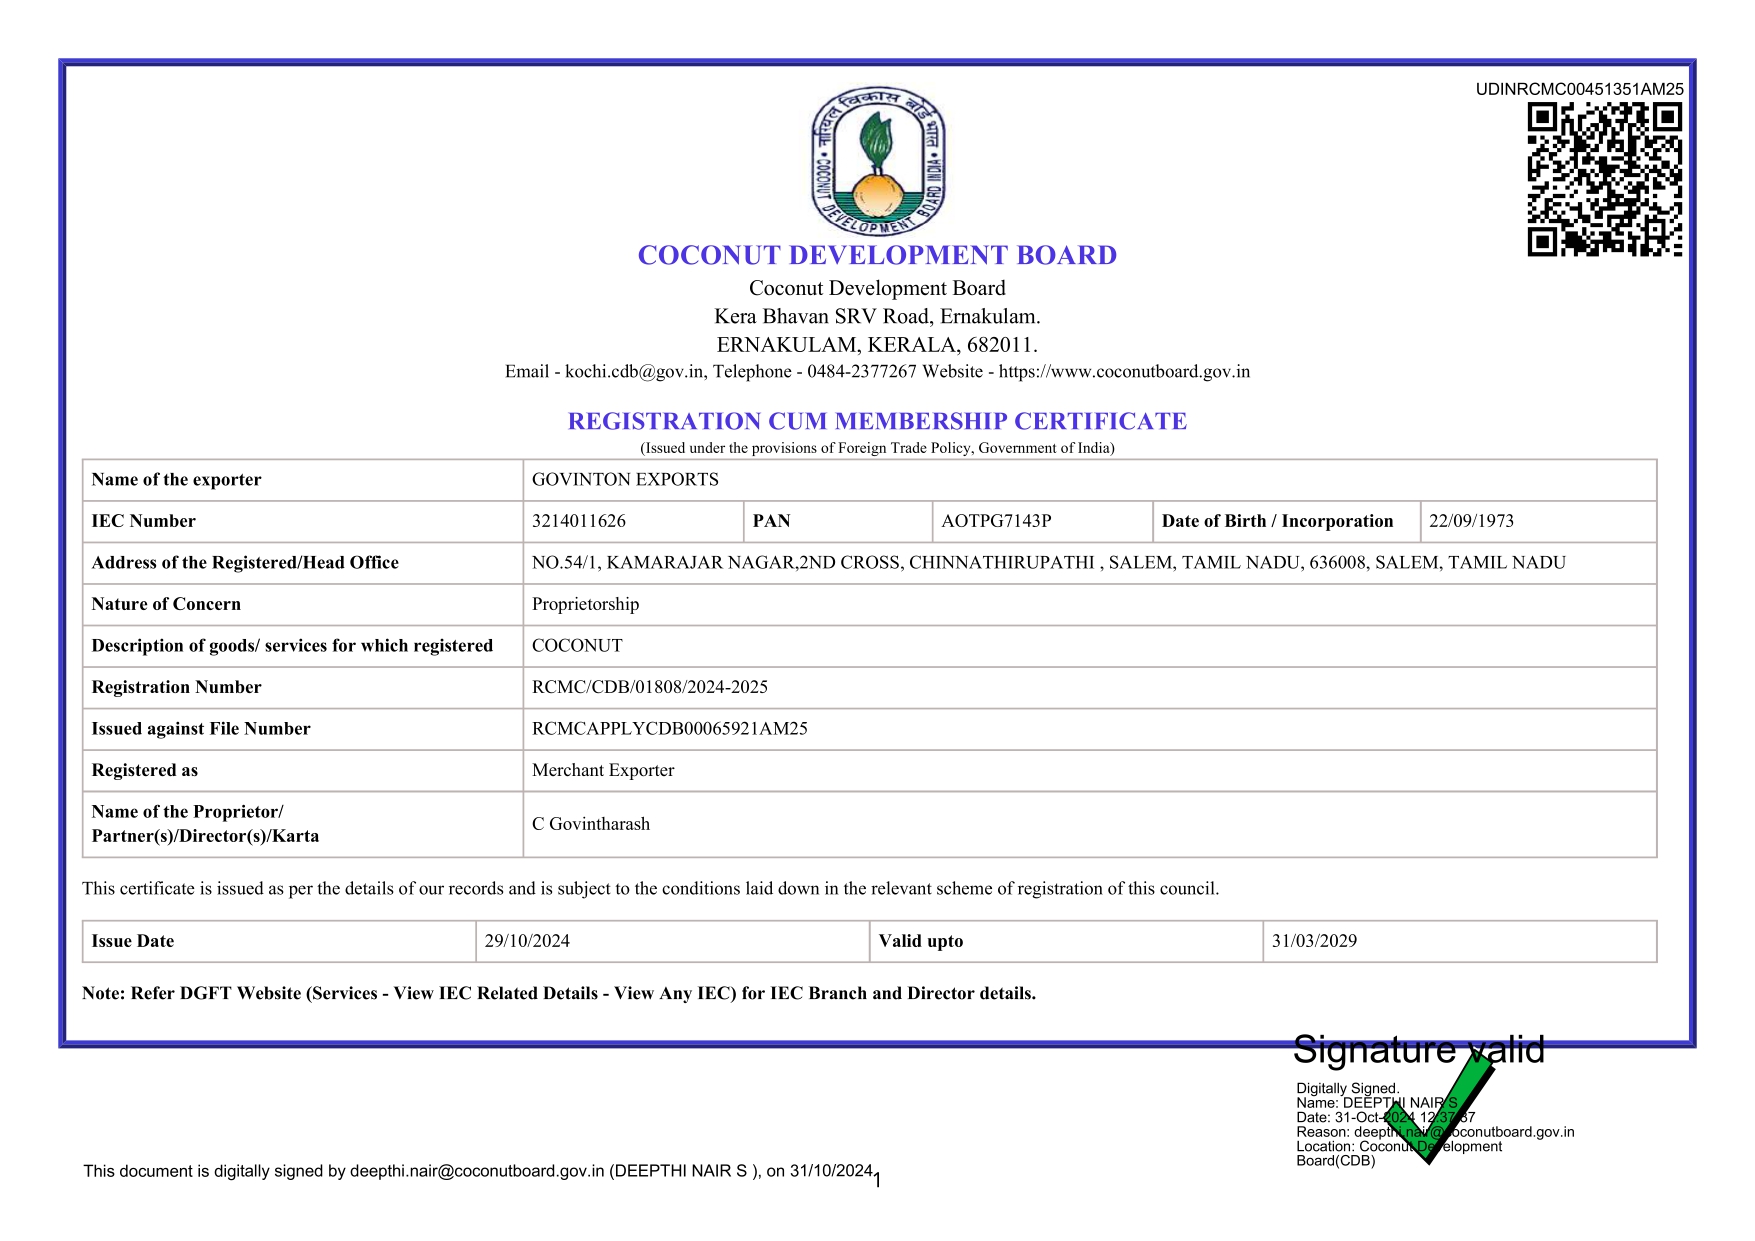
Task: Click the 'Registration Number' label
Action: [176, 687]
